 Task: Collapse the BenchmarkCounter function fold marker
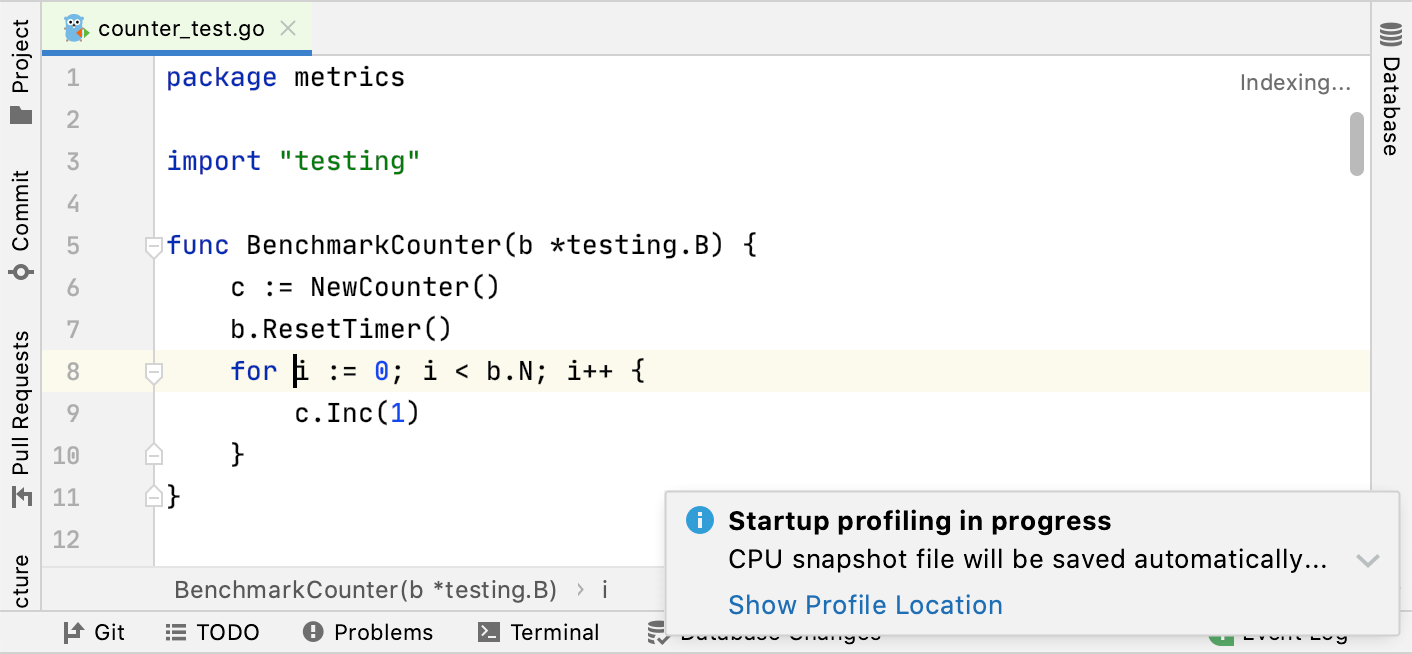click(154, 246)
